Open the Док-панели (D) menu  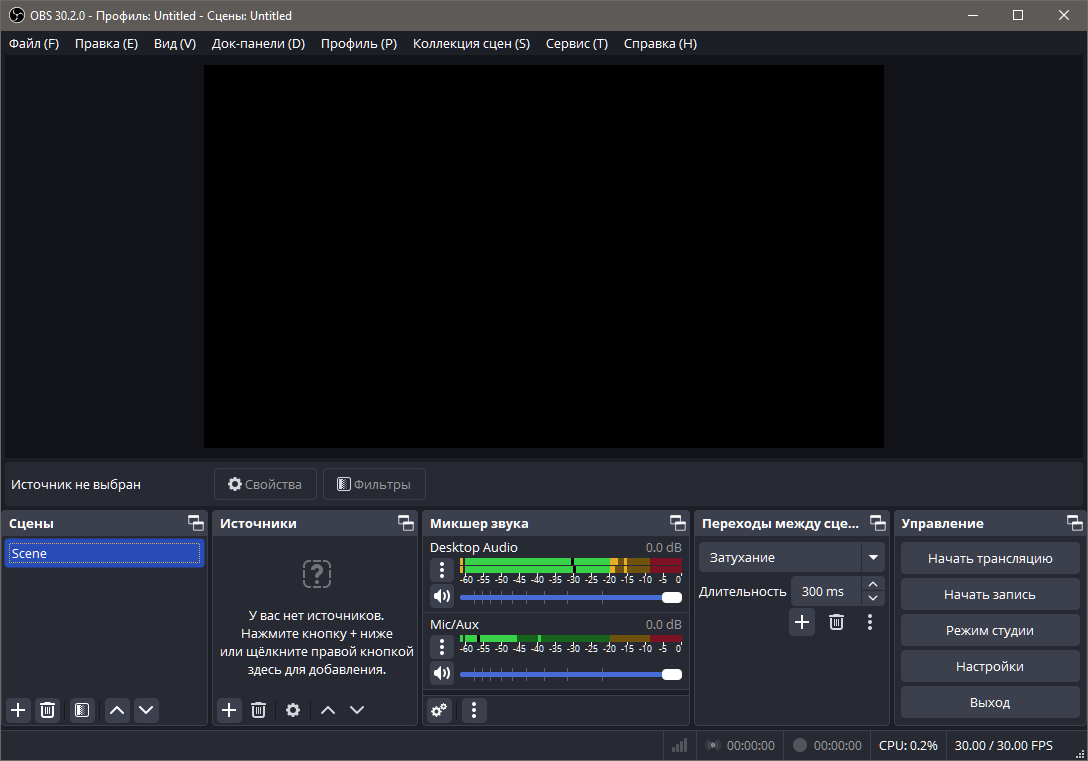click(258, 44)
